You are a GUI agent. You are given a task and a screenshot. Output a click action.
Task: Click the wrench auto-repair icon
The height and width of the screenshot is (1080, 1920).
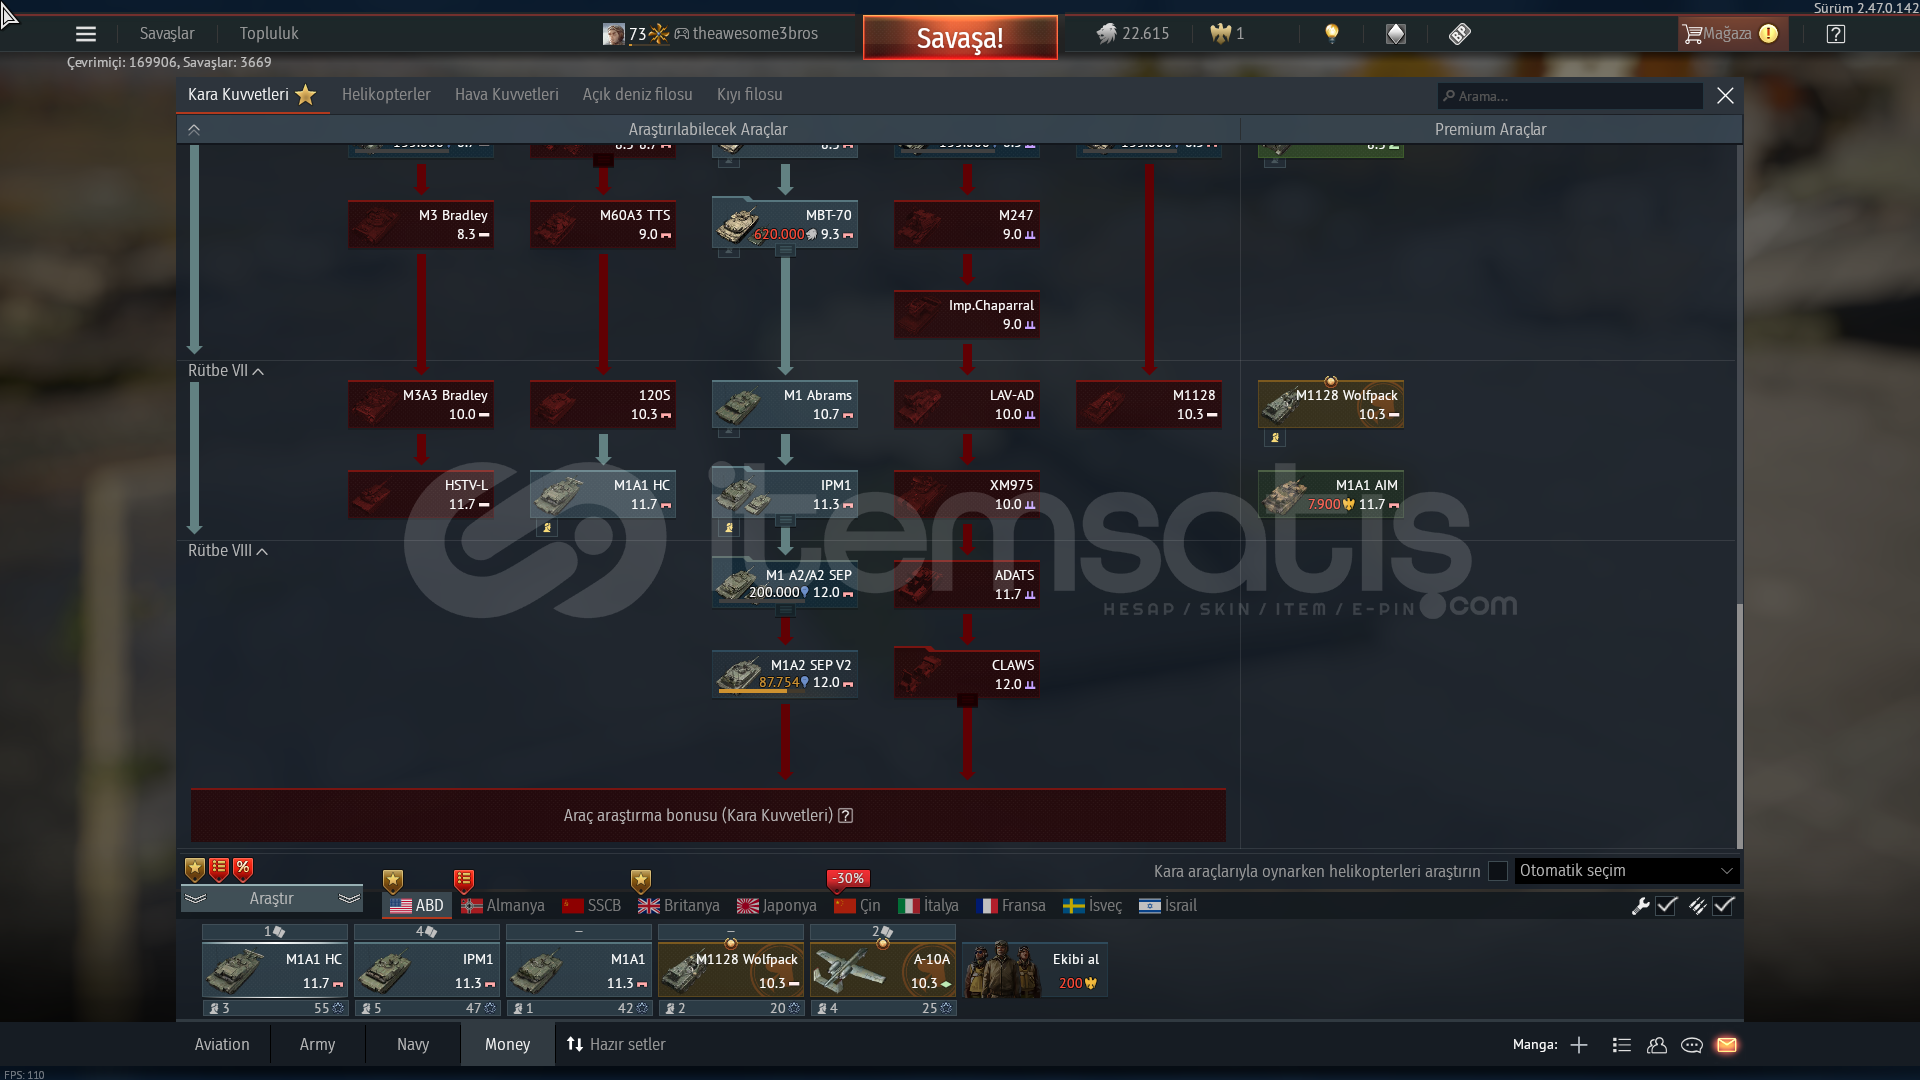coord(1640,906)
